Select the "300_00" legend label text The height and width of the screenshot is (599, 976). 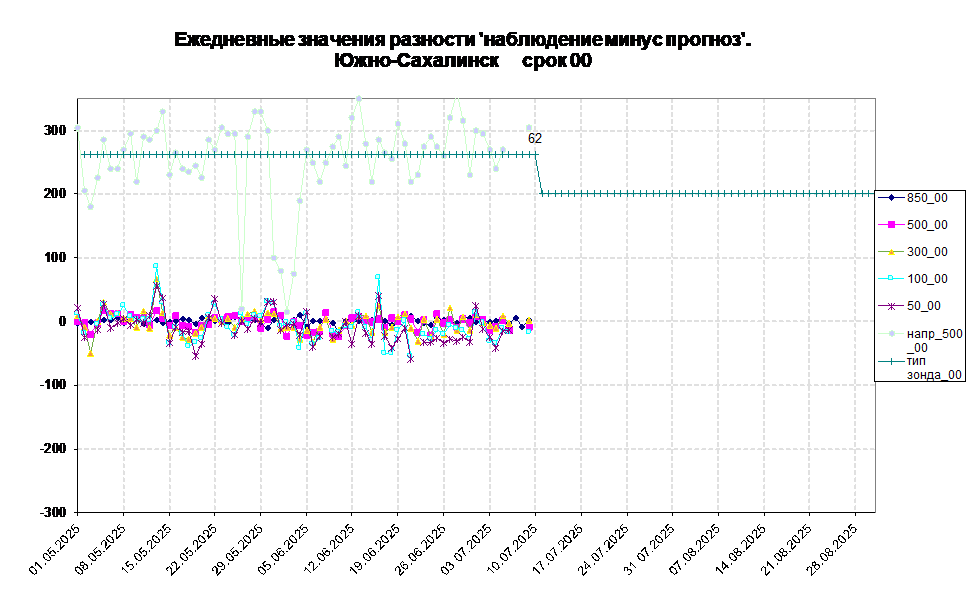(x=927, y=252)
